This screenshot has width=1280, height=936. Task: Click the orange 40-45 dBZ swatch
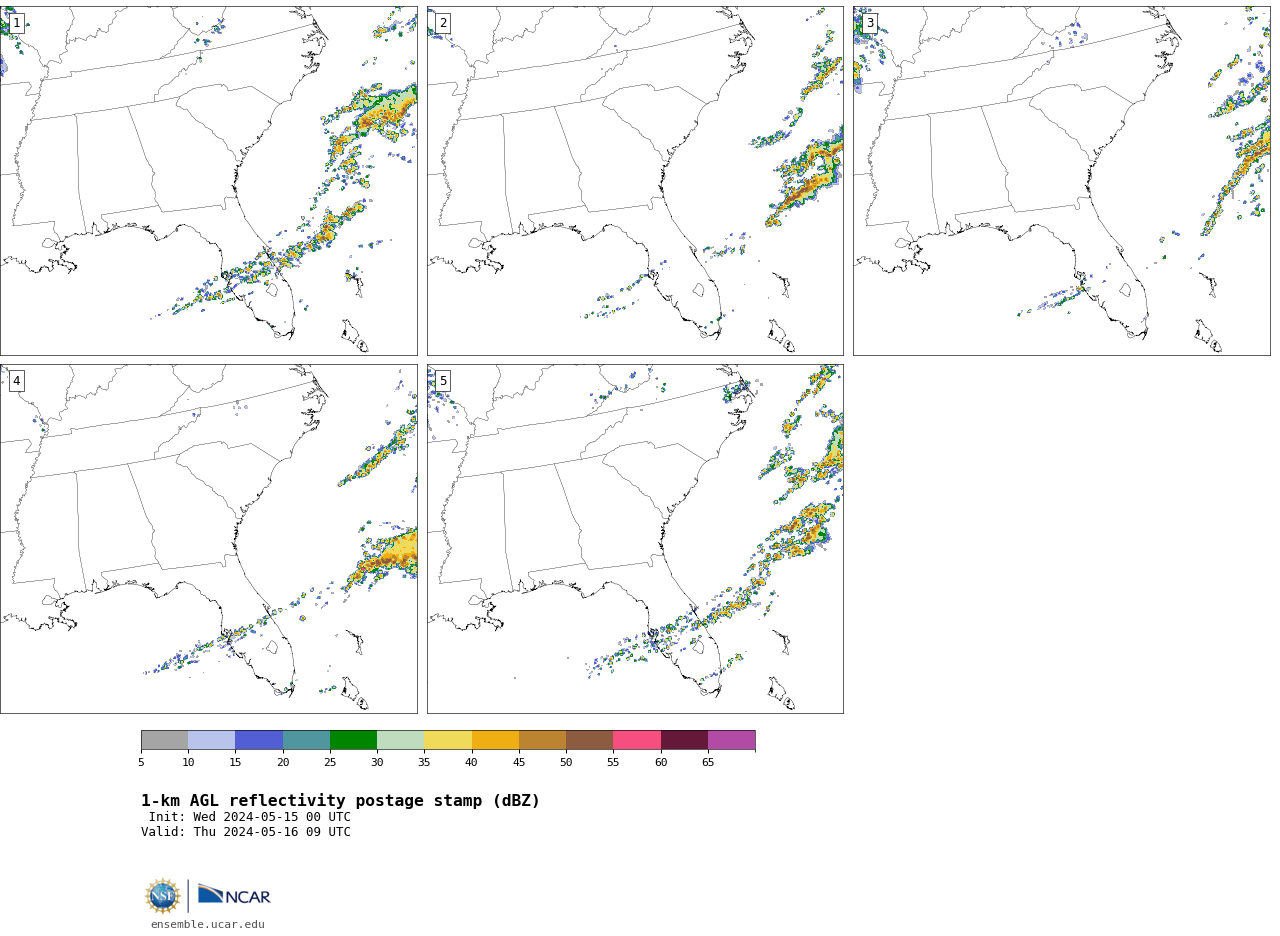point(495,740)
